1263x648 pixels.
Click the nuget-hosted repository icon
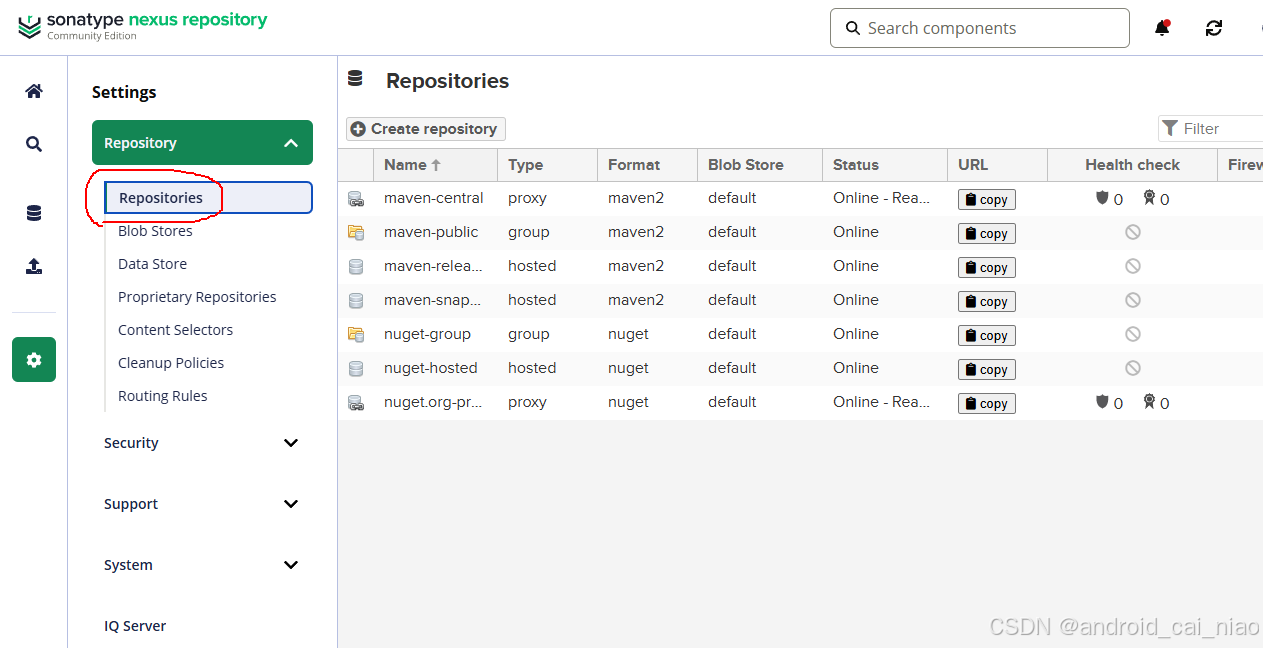[x=356, y=368]
